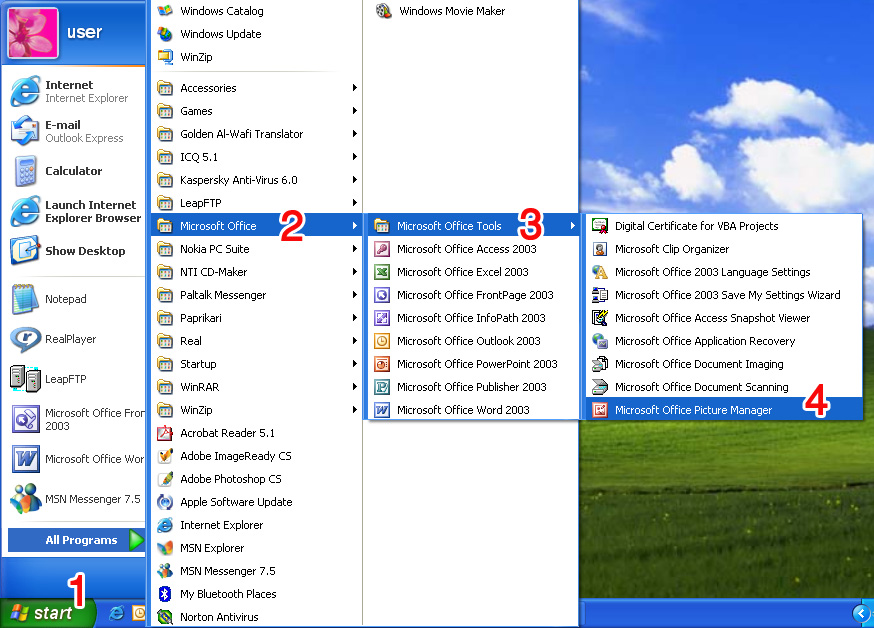Click the Start button
Viewport: 874px width, 628px height.
[47, 613]
